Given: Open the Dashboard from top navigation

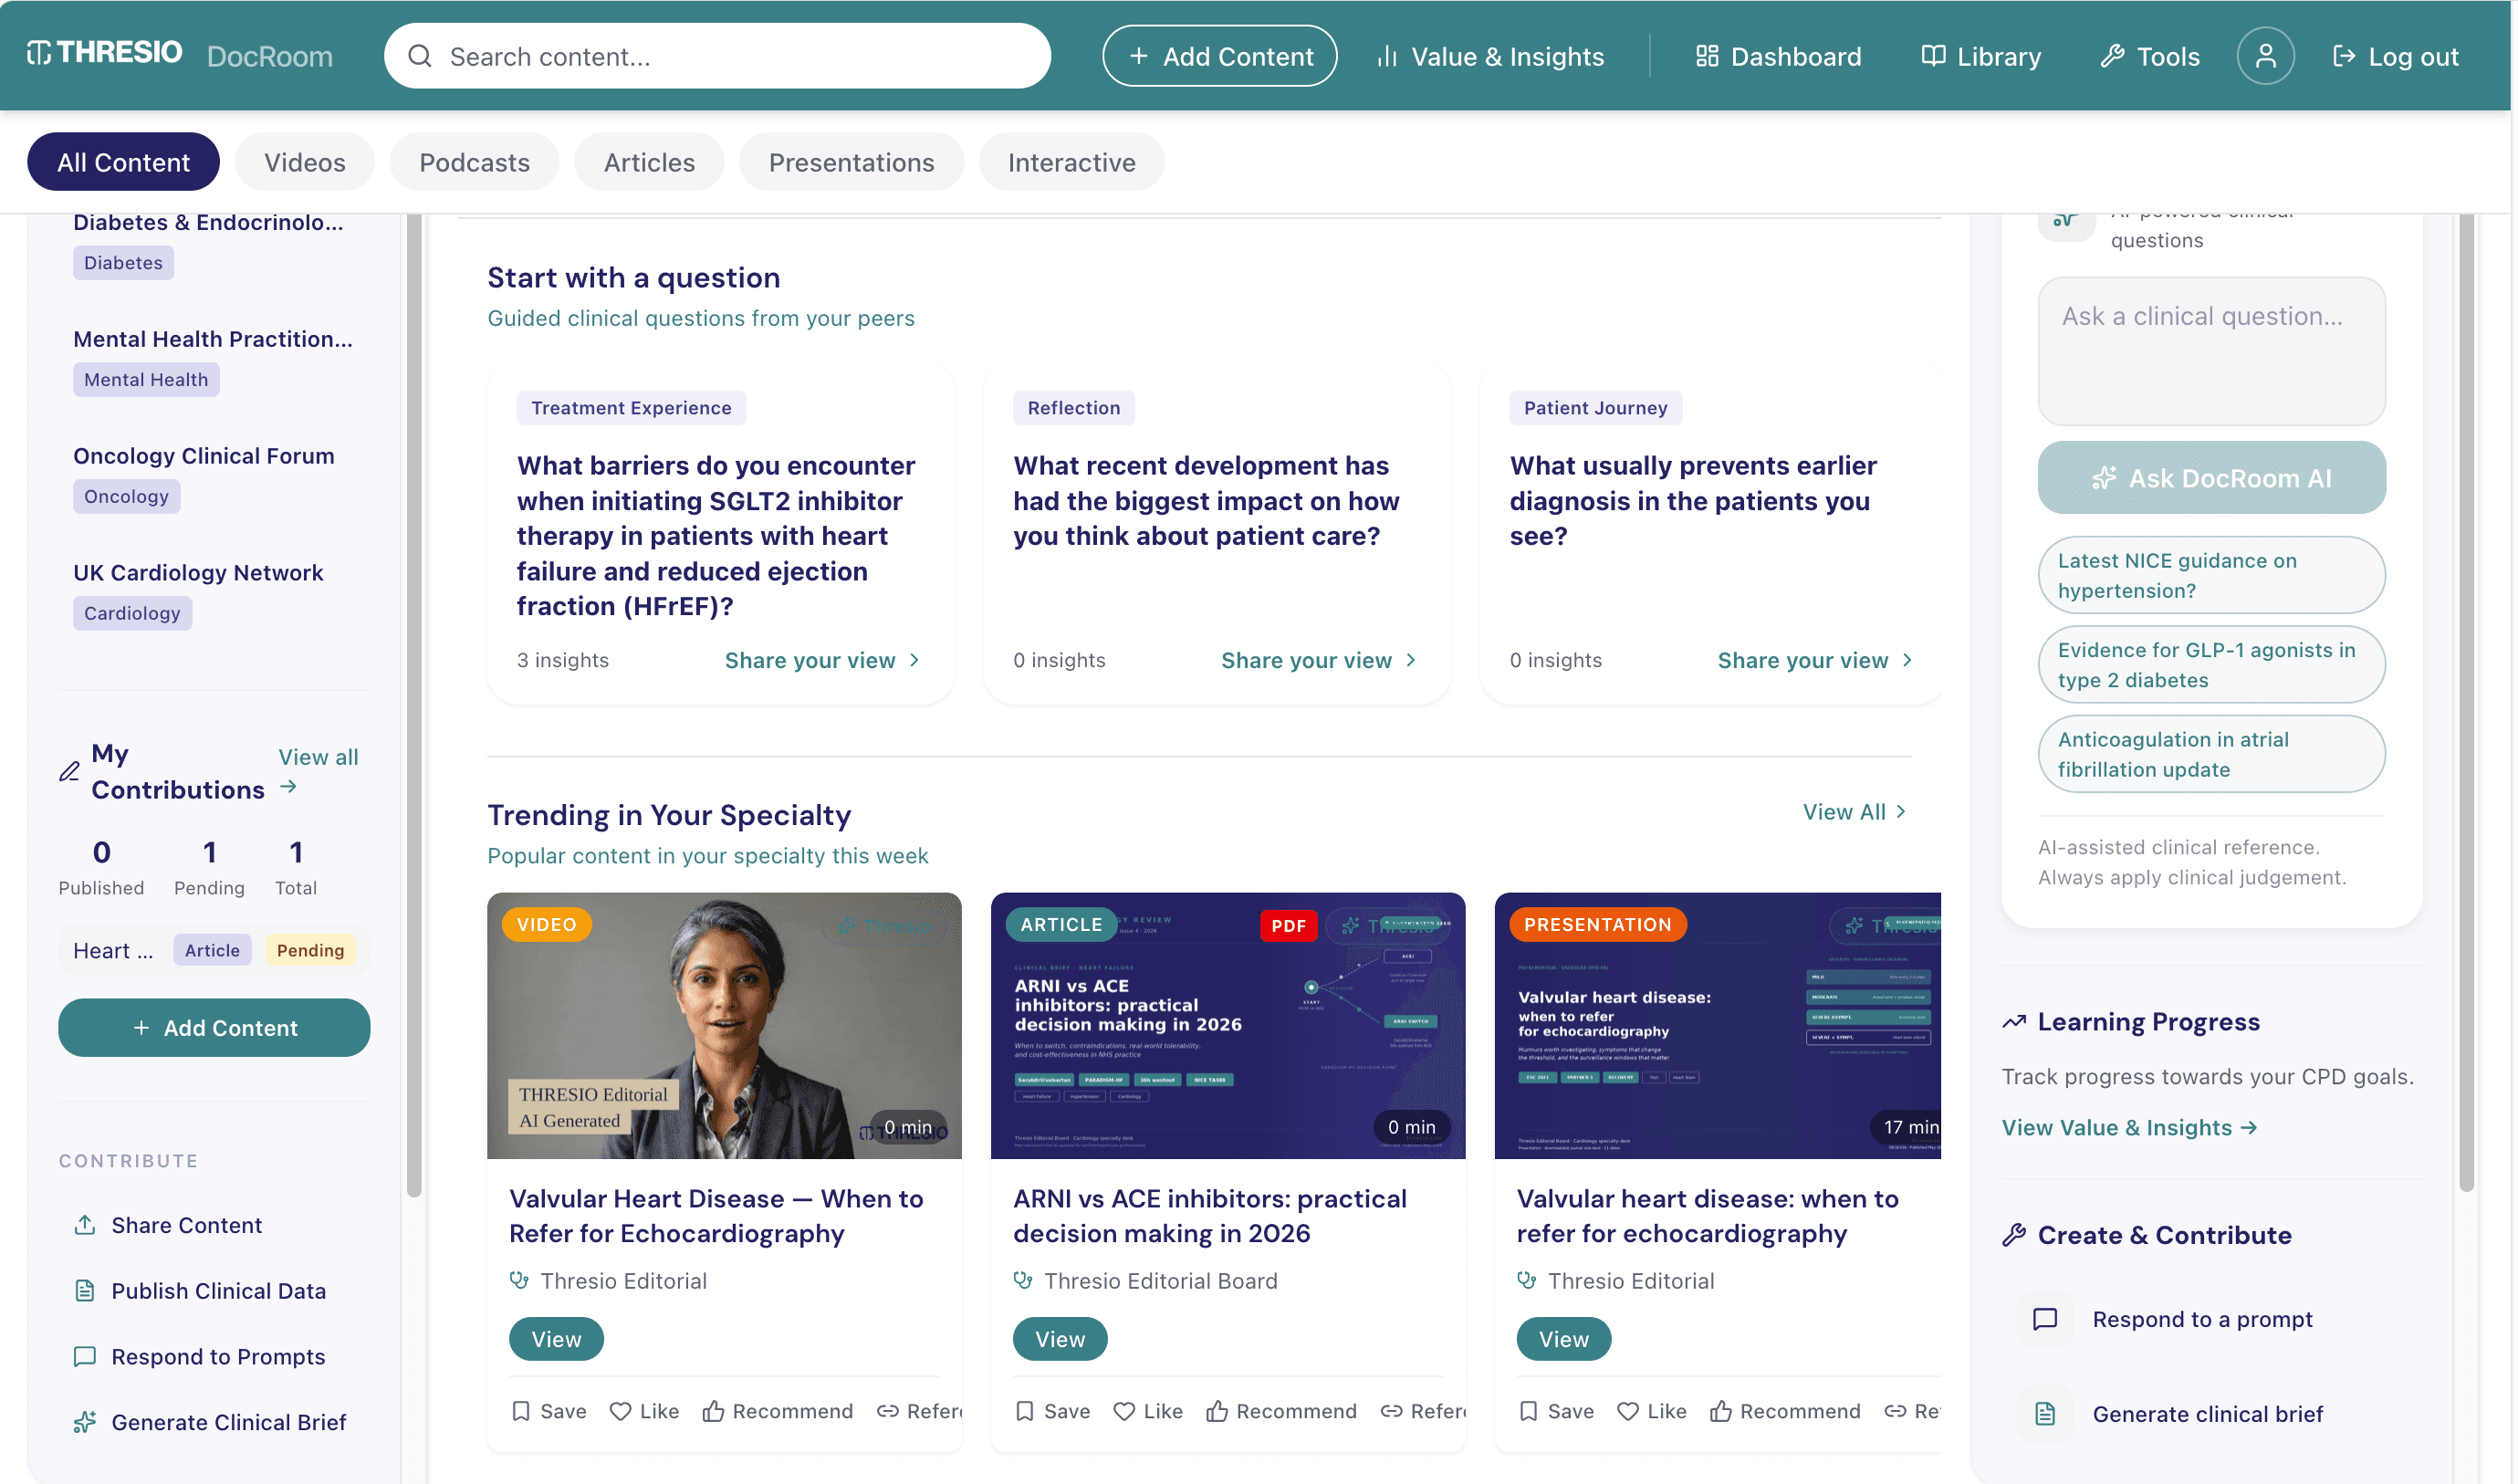Looking at the screenshot, I should tap(1778, 56).
